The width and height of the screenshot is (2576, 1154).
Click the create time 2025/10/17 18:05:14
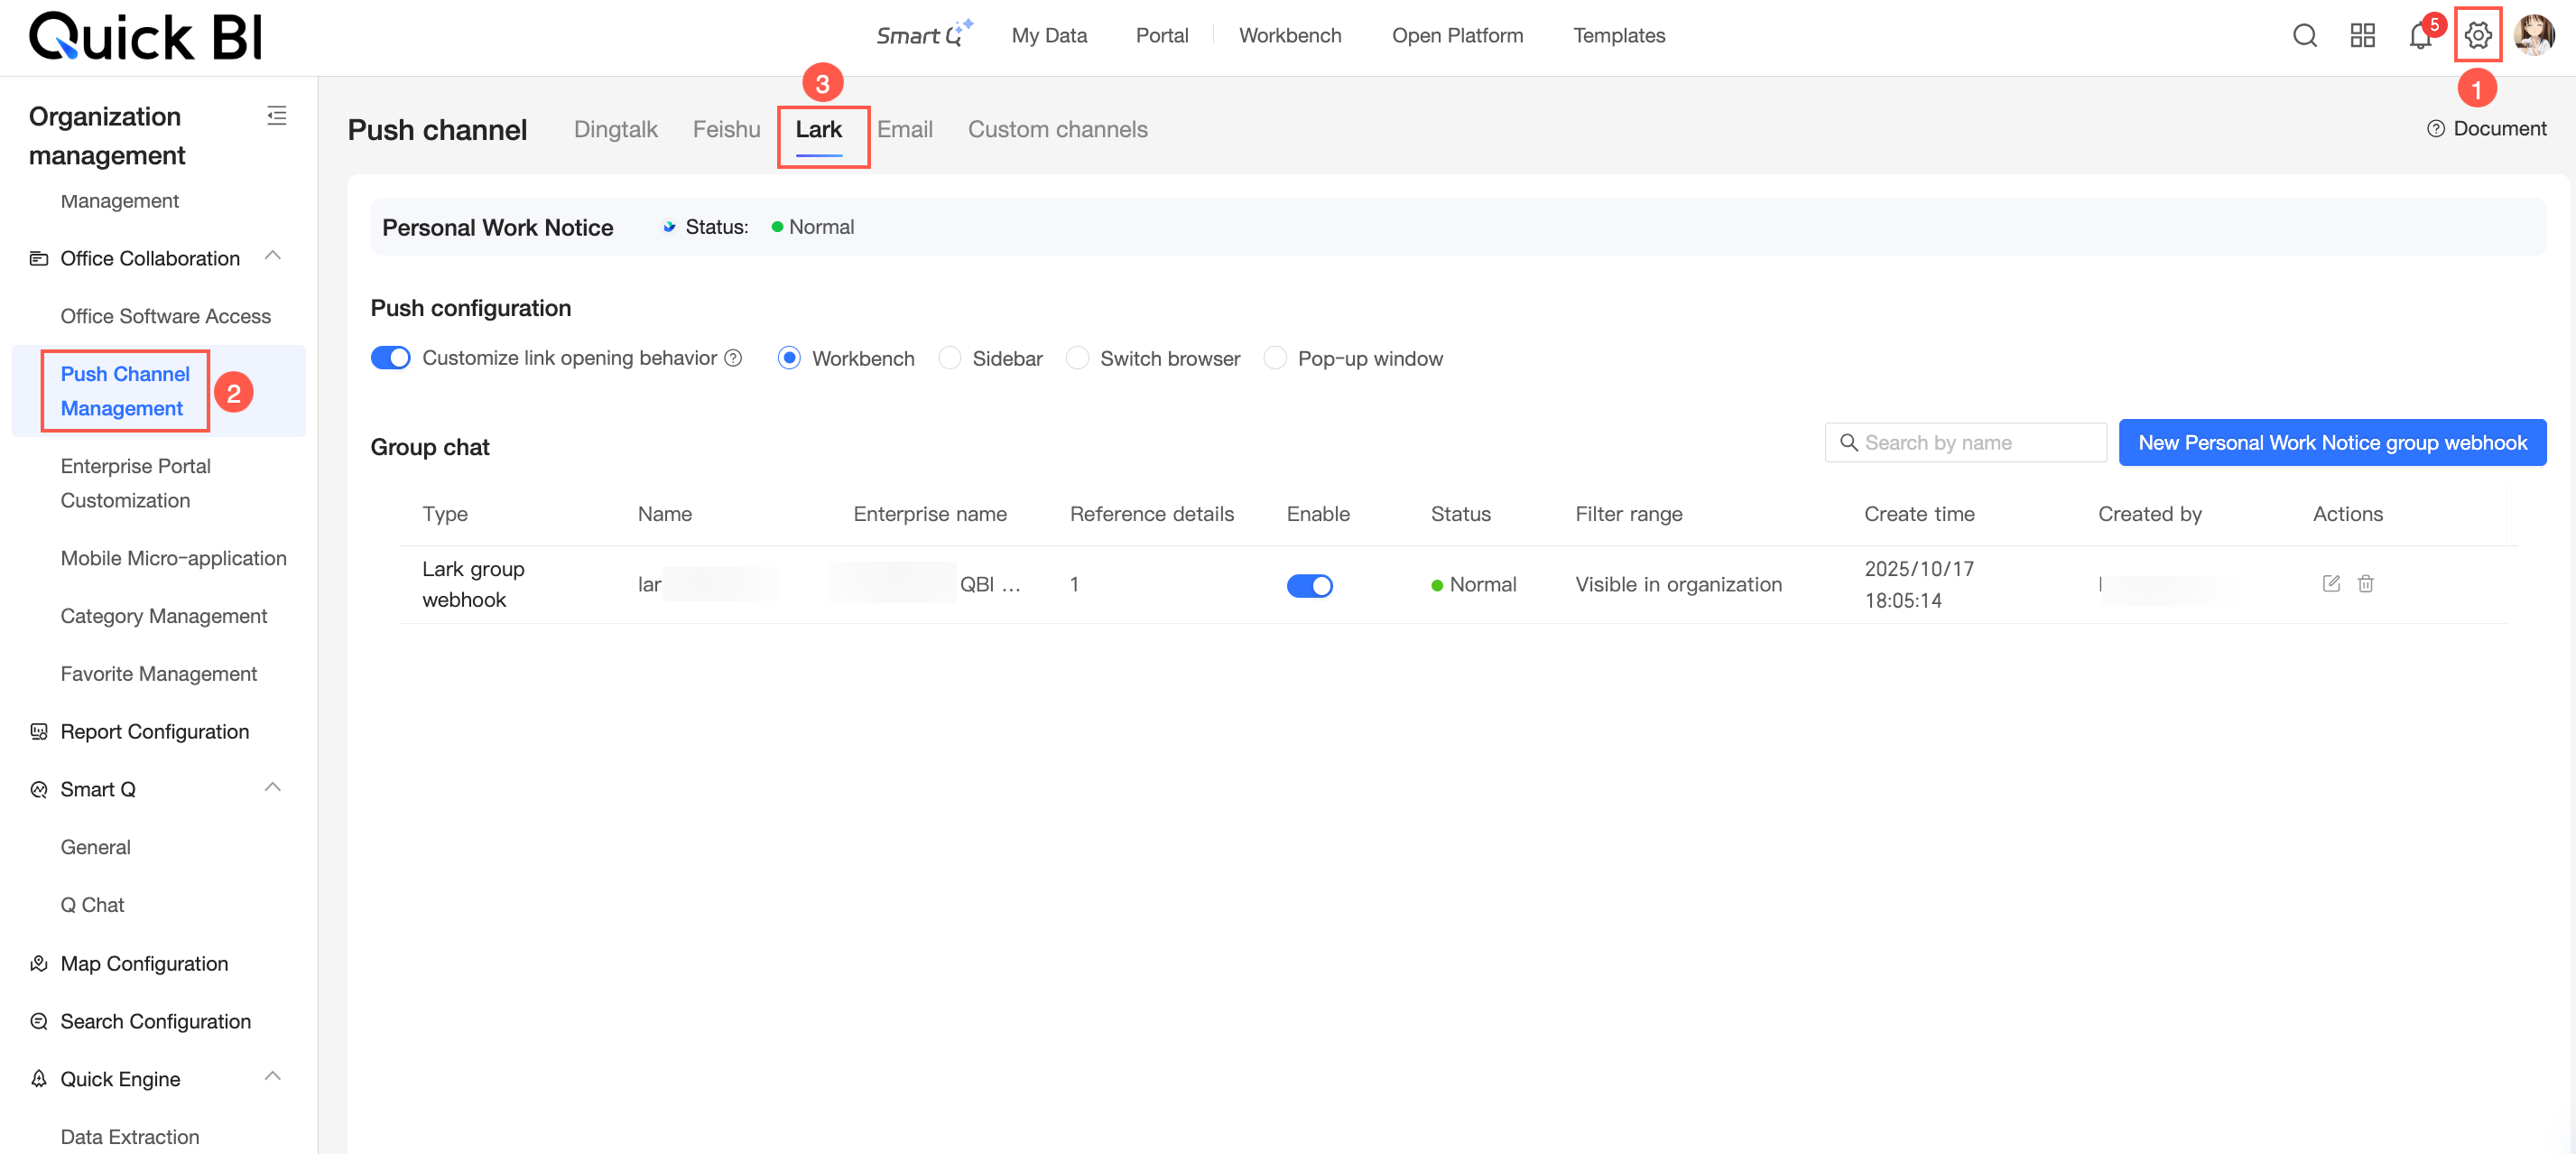[1919, 585]
